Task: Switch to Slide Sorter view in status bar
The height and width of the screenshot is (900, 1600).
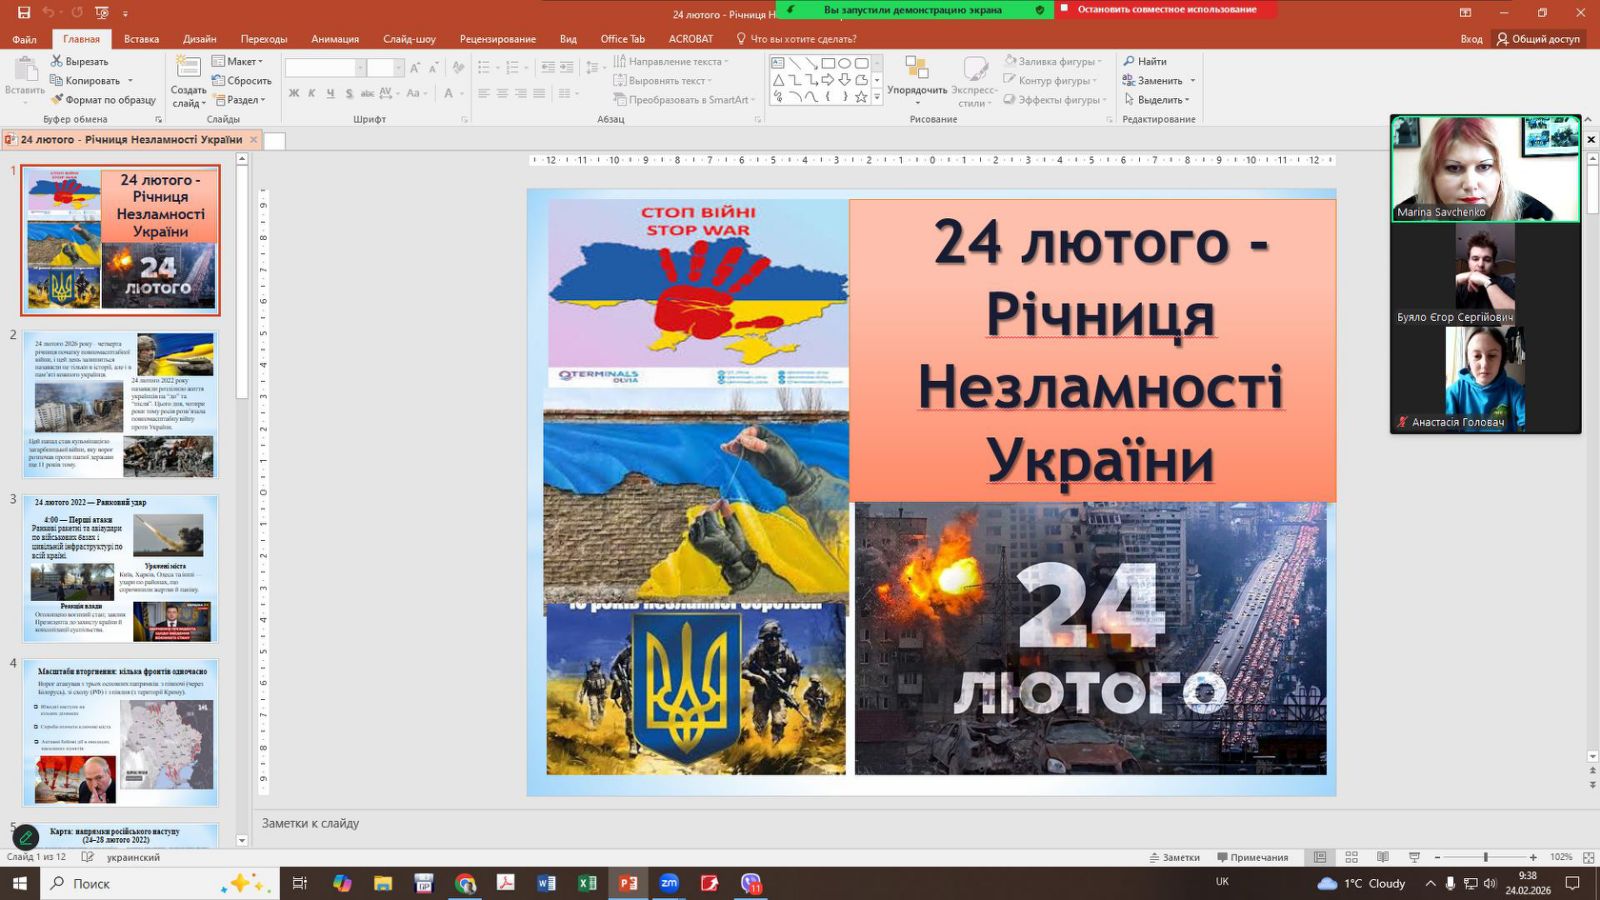Action: (1351, 858)
